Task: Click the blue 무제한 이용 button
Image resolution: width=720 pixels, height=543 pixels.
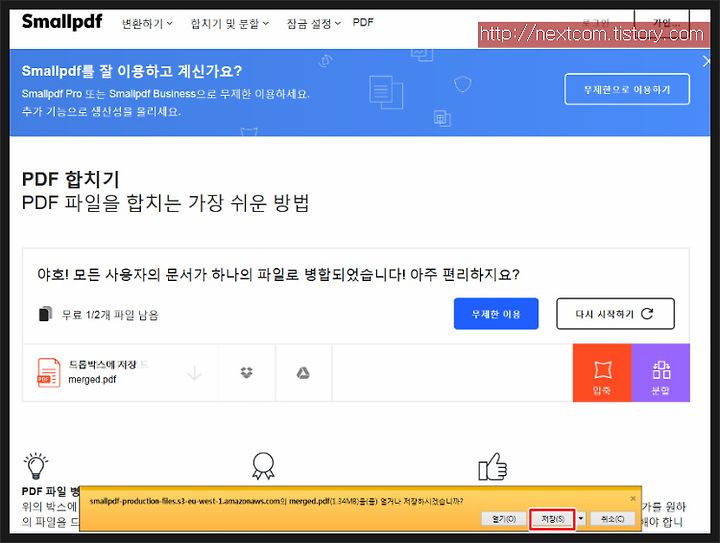Action: 496,314
